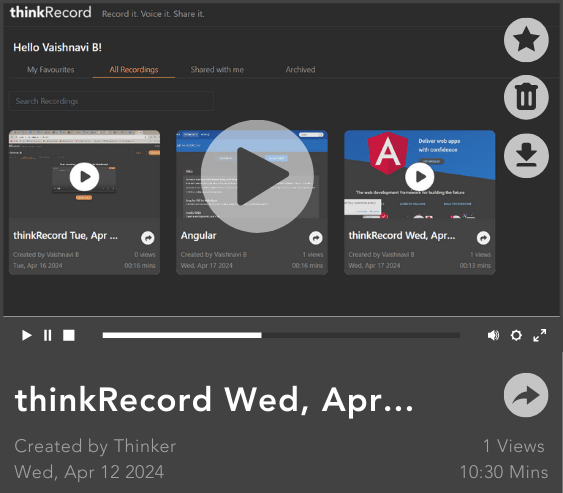Pause playback in the player bar

(47, 335)
